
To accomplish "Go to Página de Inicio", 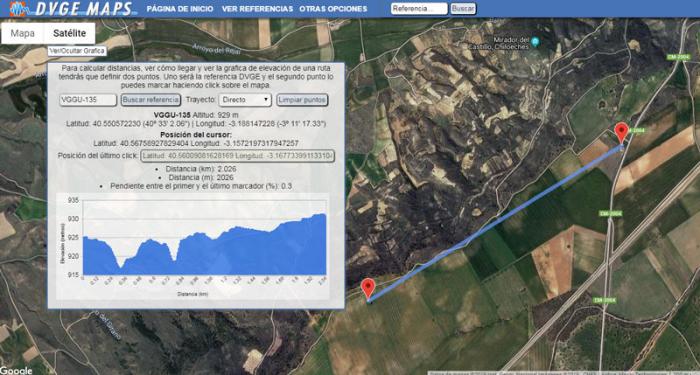I will (180, 9).
